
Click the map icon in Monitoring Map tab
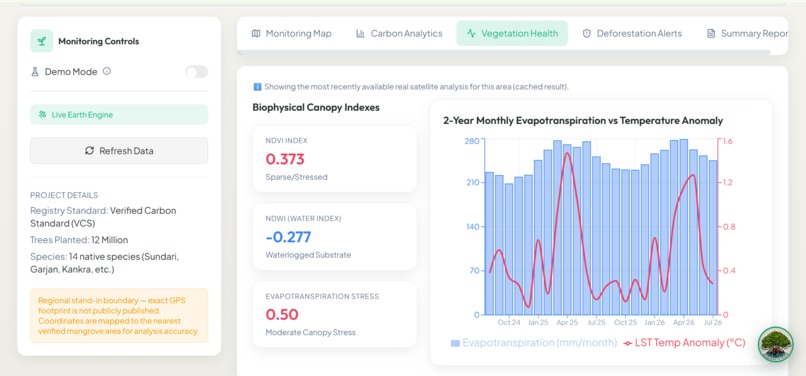(x=256, y=33)
